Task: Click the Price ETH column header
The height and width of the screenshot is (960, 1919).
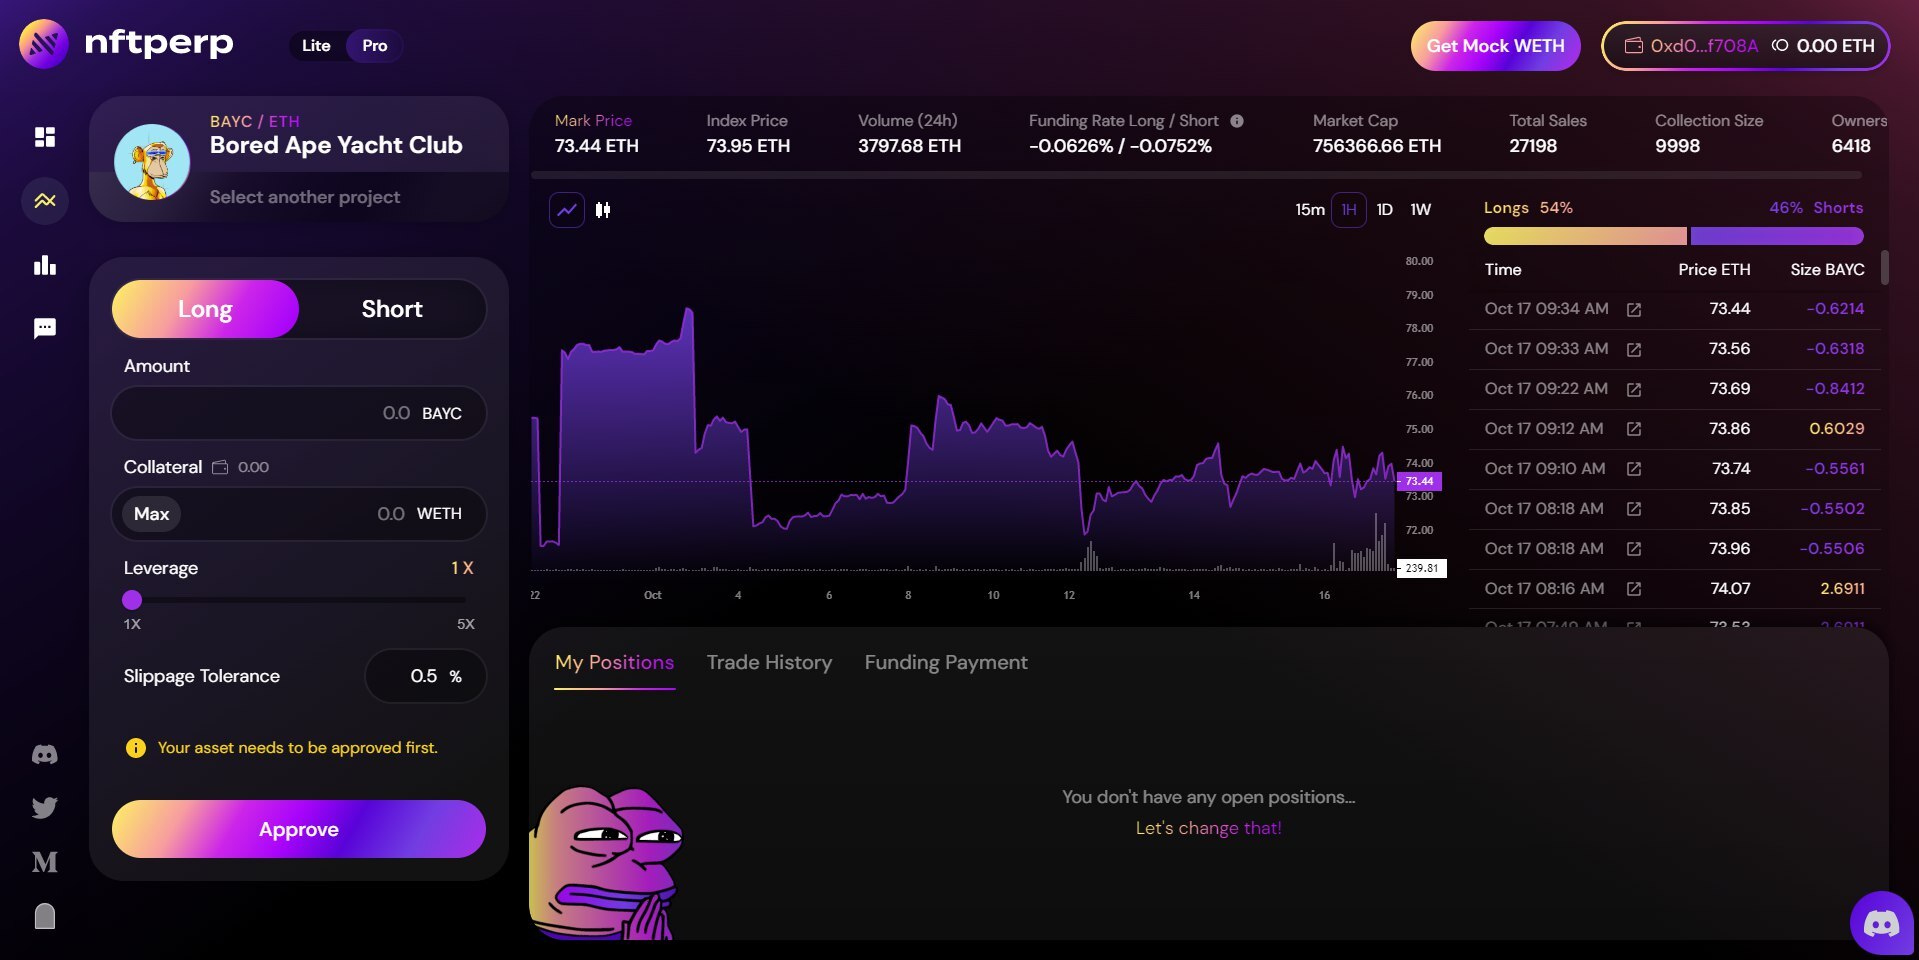Action: tap(1714, 270)
